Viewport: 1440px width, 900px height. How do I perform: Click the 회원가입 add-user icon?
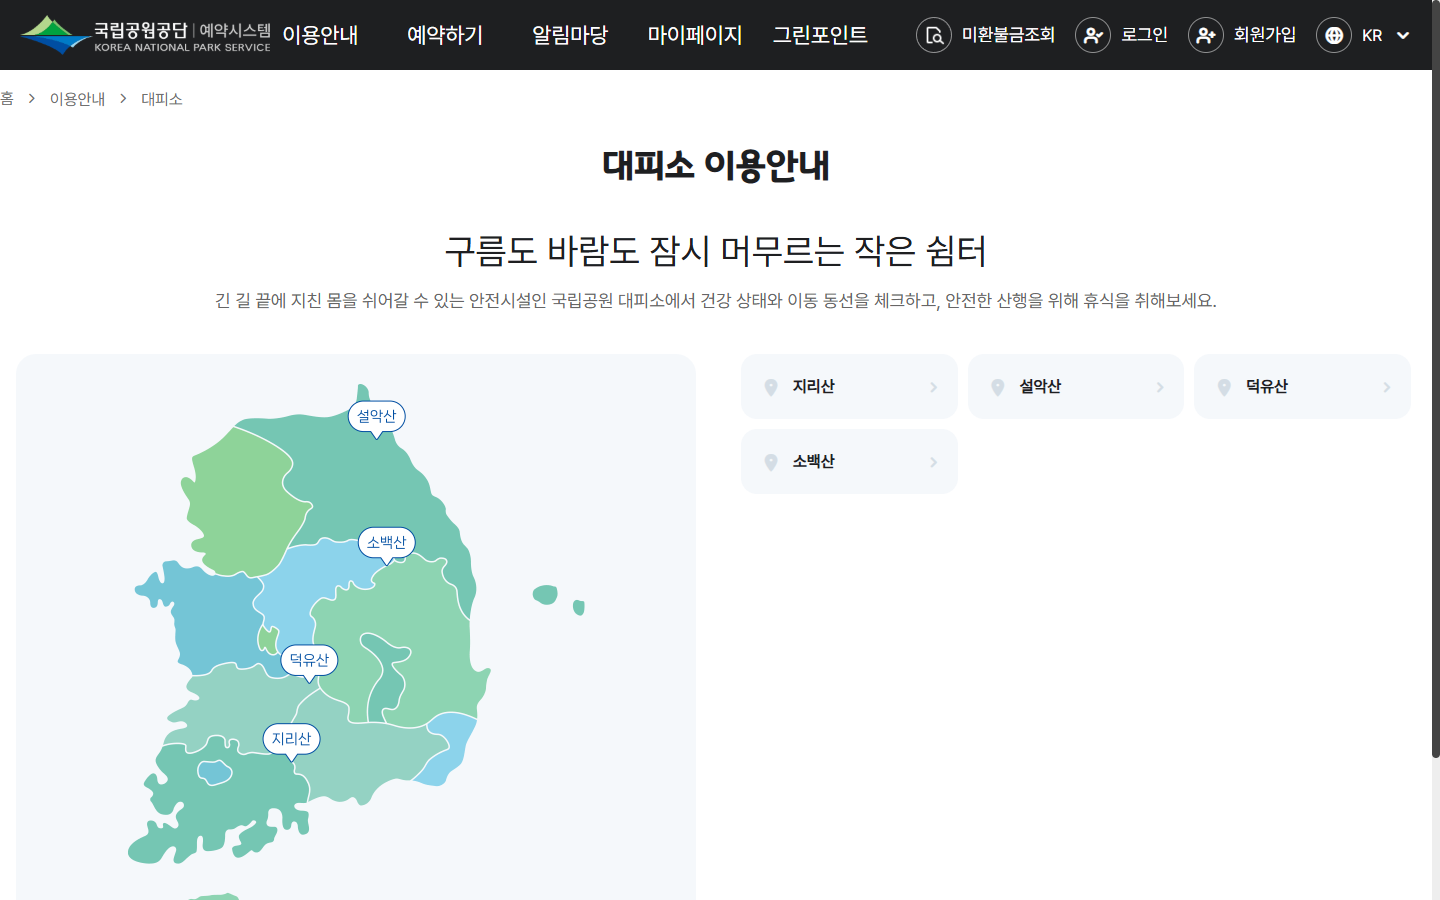pyautogui.click(x=1206, y=35)
